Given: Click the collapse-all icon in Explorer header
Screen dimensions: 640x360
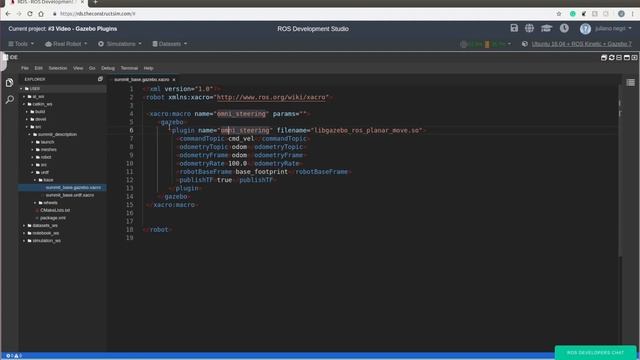Looking at the screenshot, I should point(100,79).
